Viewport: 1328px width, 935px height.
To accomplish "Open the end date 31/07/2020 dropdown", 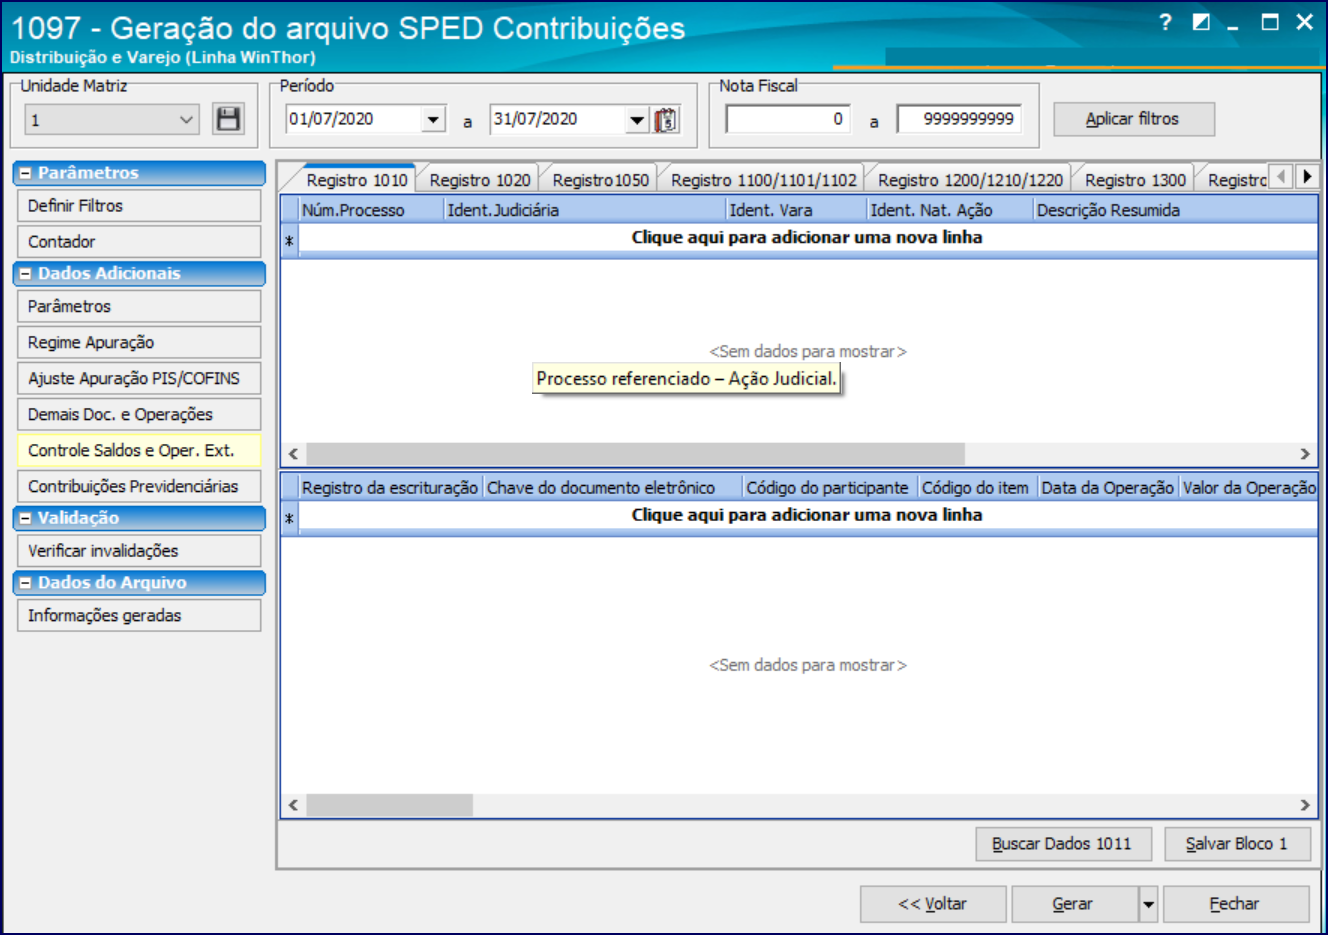I will pyautogui.click(x=637, y=120).
